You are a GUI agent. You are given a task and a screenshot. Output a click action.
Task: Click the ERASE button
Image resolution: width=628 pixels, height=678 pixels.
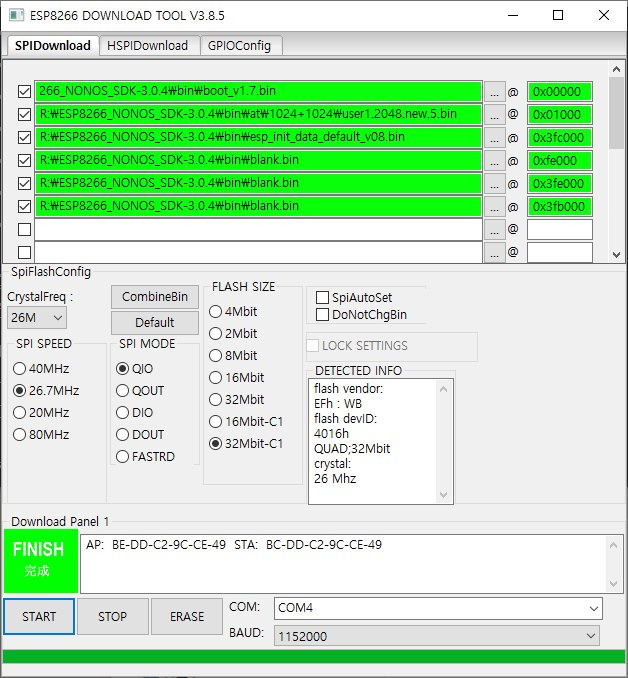(187, 617)
